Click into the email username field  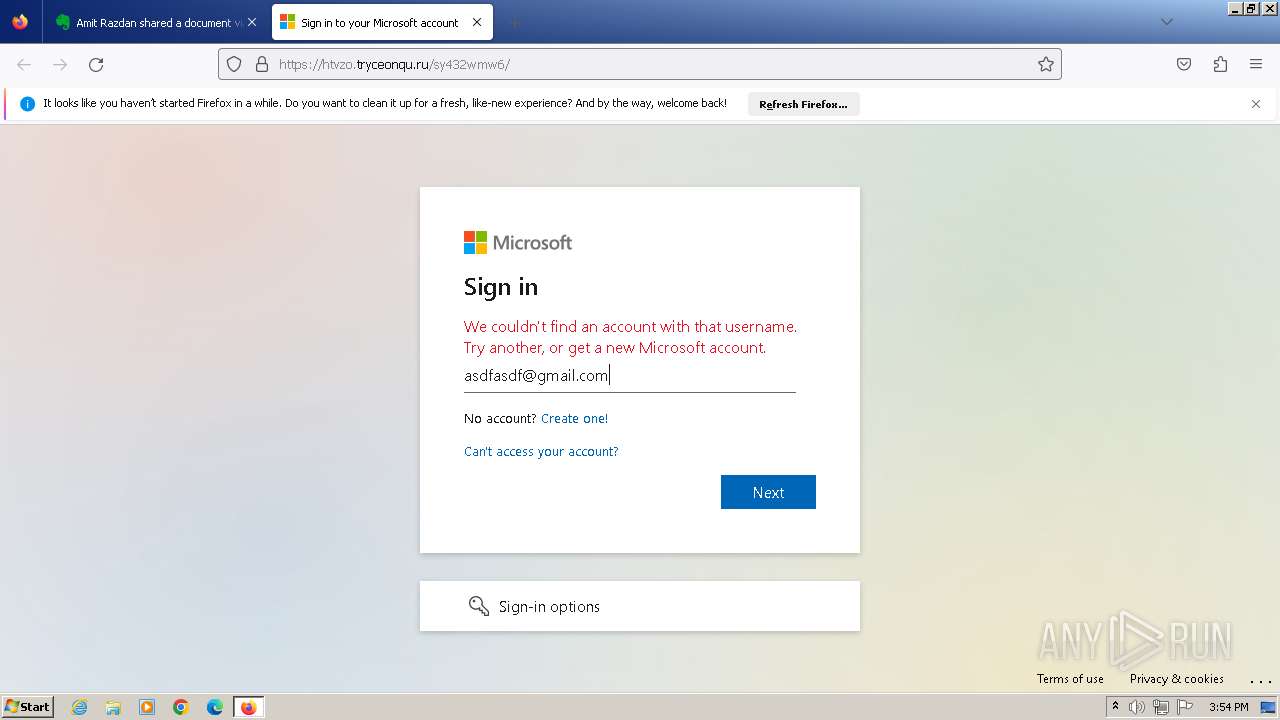(x=630, y=376)
